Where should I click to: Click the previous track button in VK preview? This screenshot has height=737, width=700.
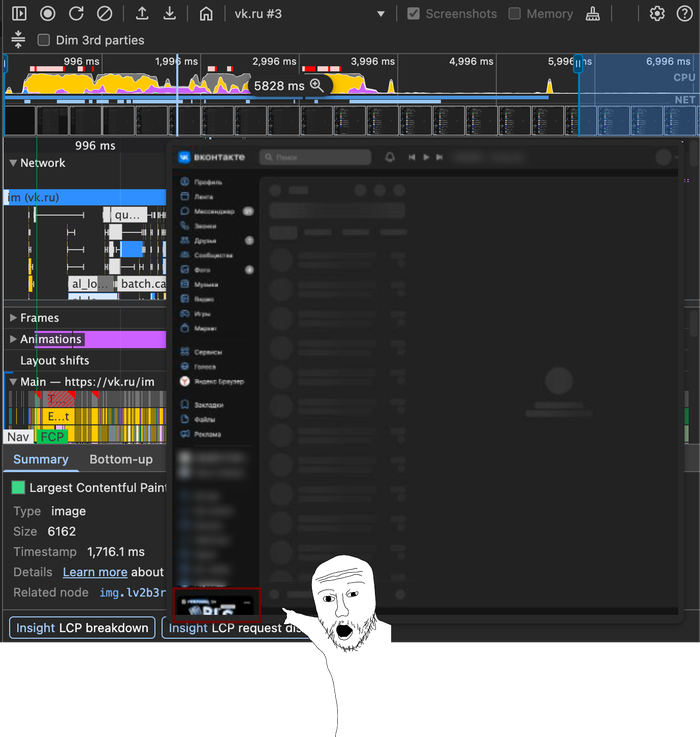click(412, 157)
